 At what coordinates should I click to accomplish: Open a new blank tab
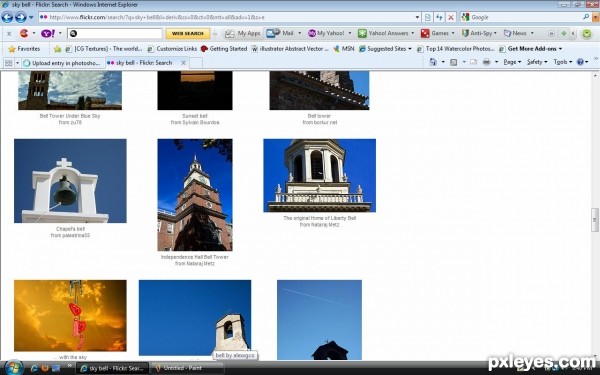pyautogui.click(x=196, y=63)
